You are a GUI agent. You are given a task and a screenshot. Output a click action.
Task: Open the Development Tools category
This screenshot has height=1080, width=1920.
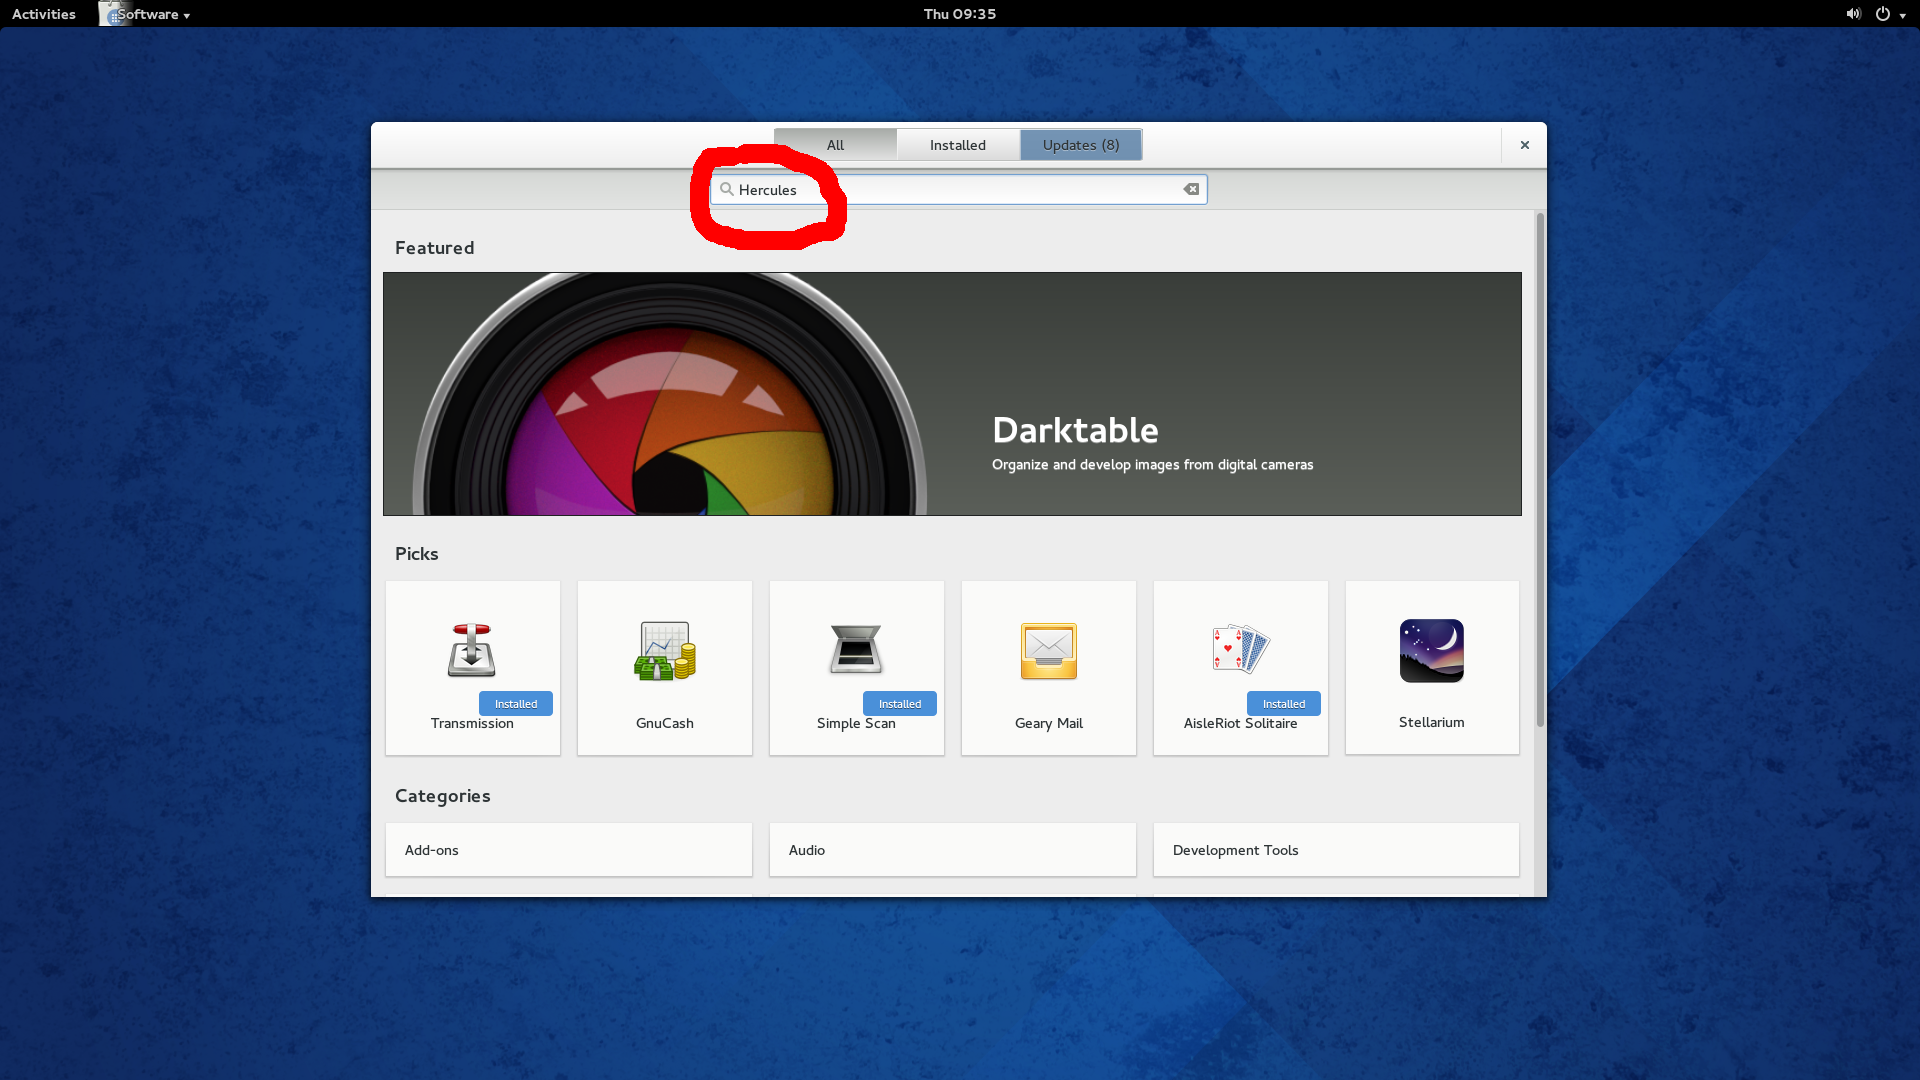tap(1336, 850)
